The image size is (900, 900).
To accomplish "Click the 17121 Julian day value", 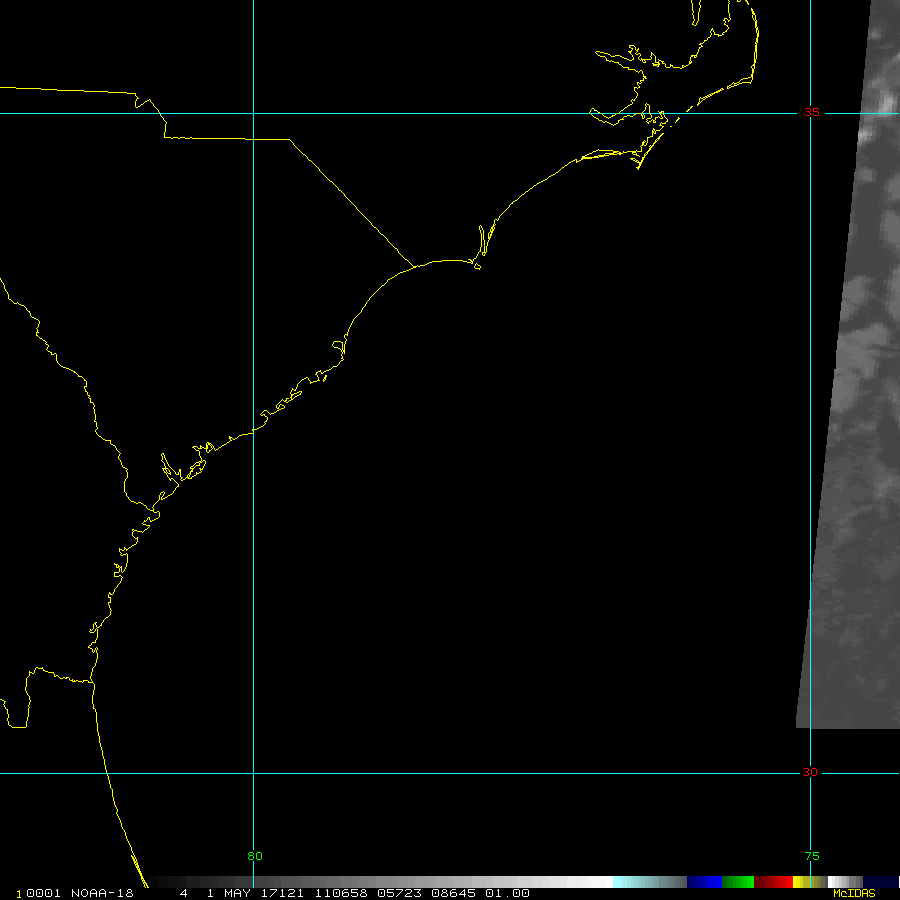I will coord(283,893).
